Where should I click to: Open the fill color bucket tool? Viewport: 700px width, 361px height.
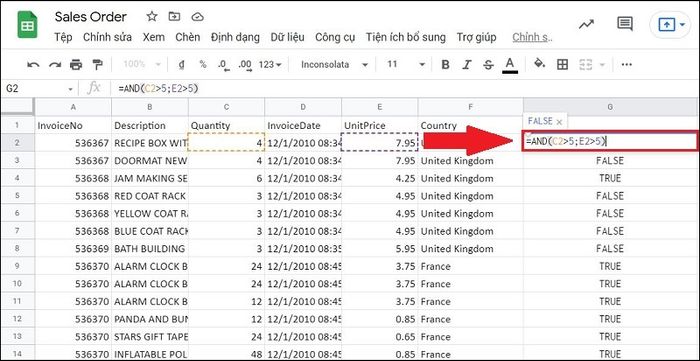540,64
